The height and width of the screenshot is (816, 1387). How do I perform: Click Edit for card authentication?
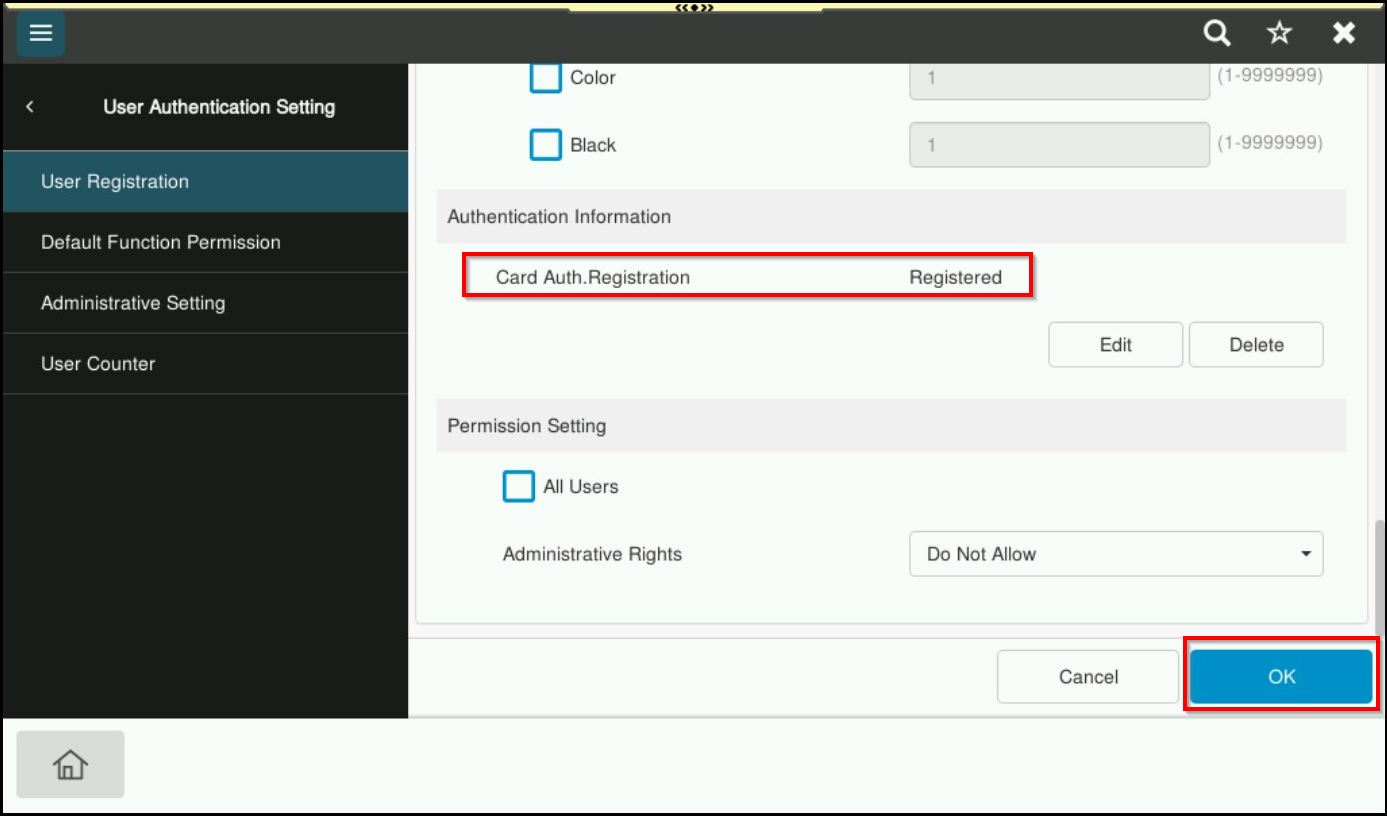[1115, 345]
